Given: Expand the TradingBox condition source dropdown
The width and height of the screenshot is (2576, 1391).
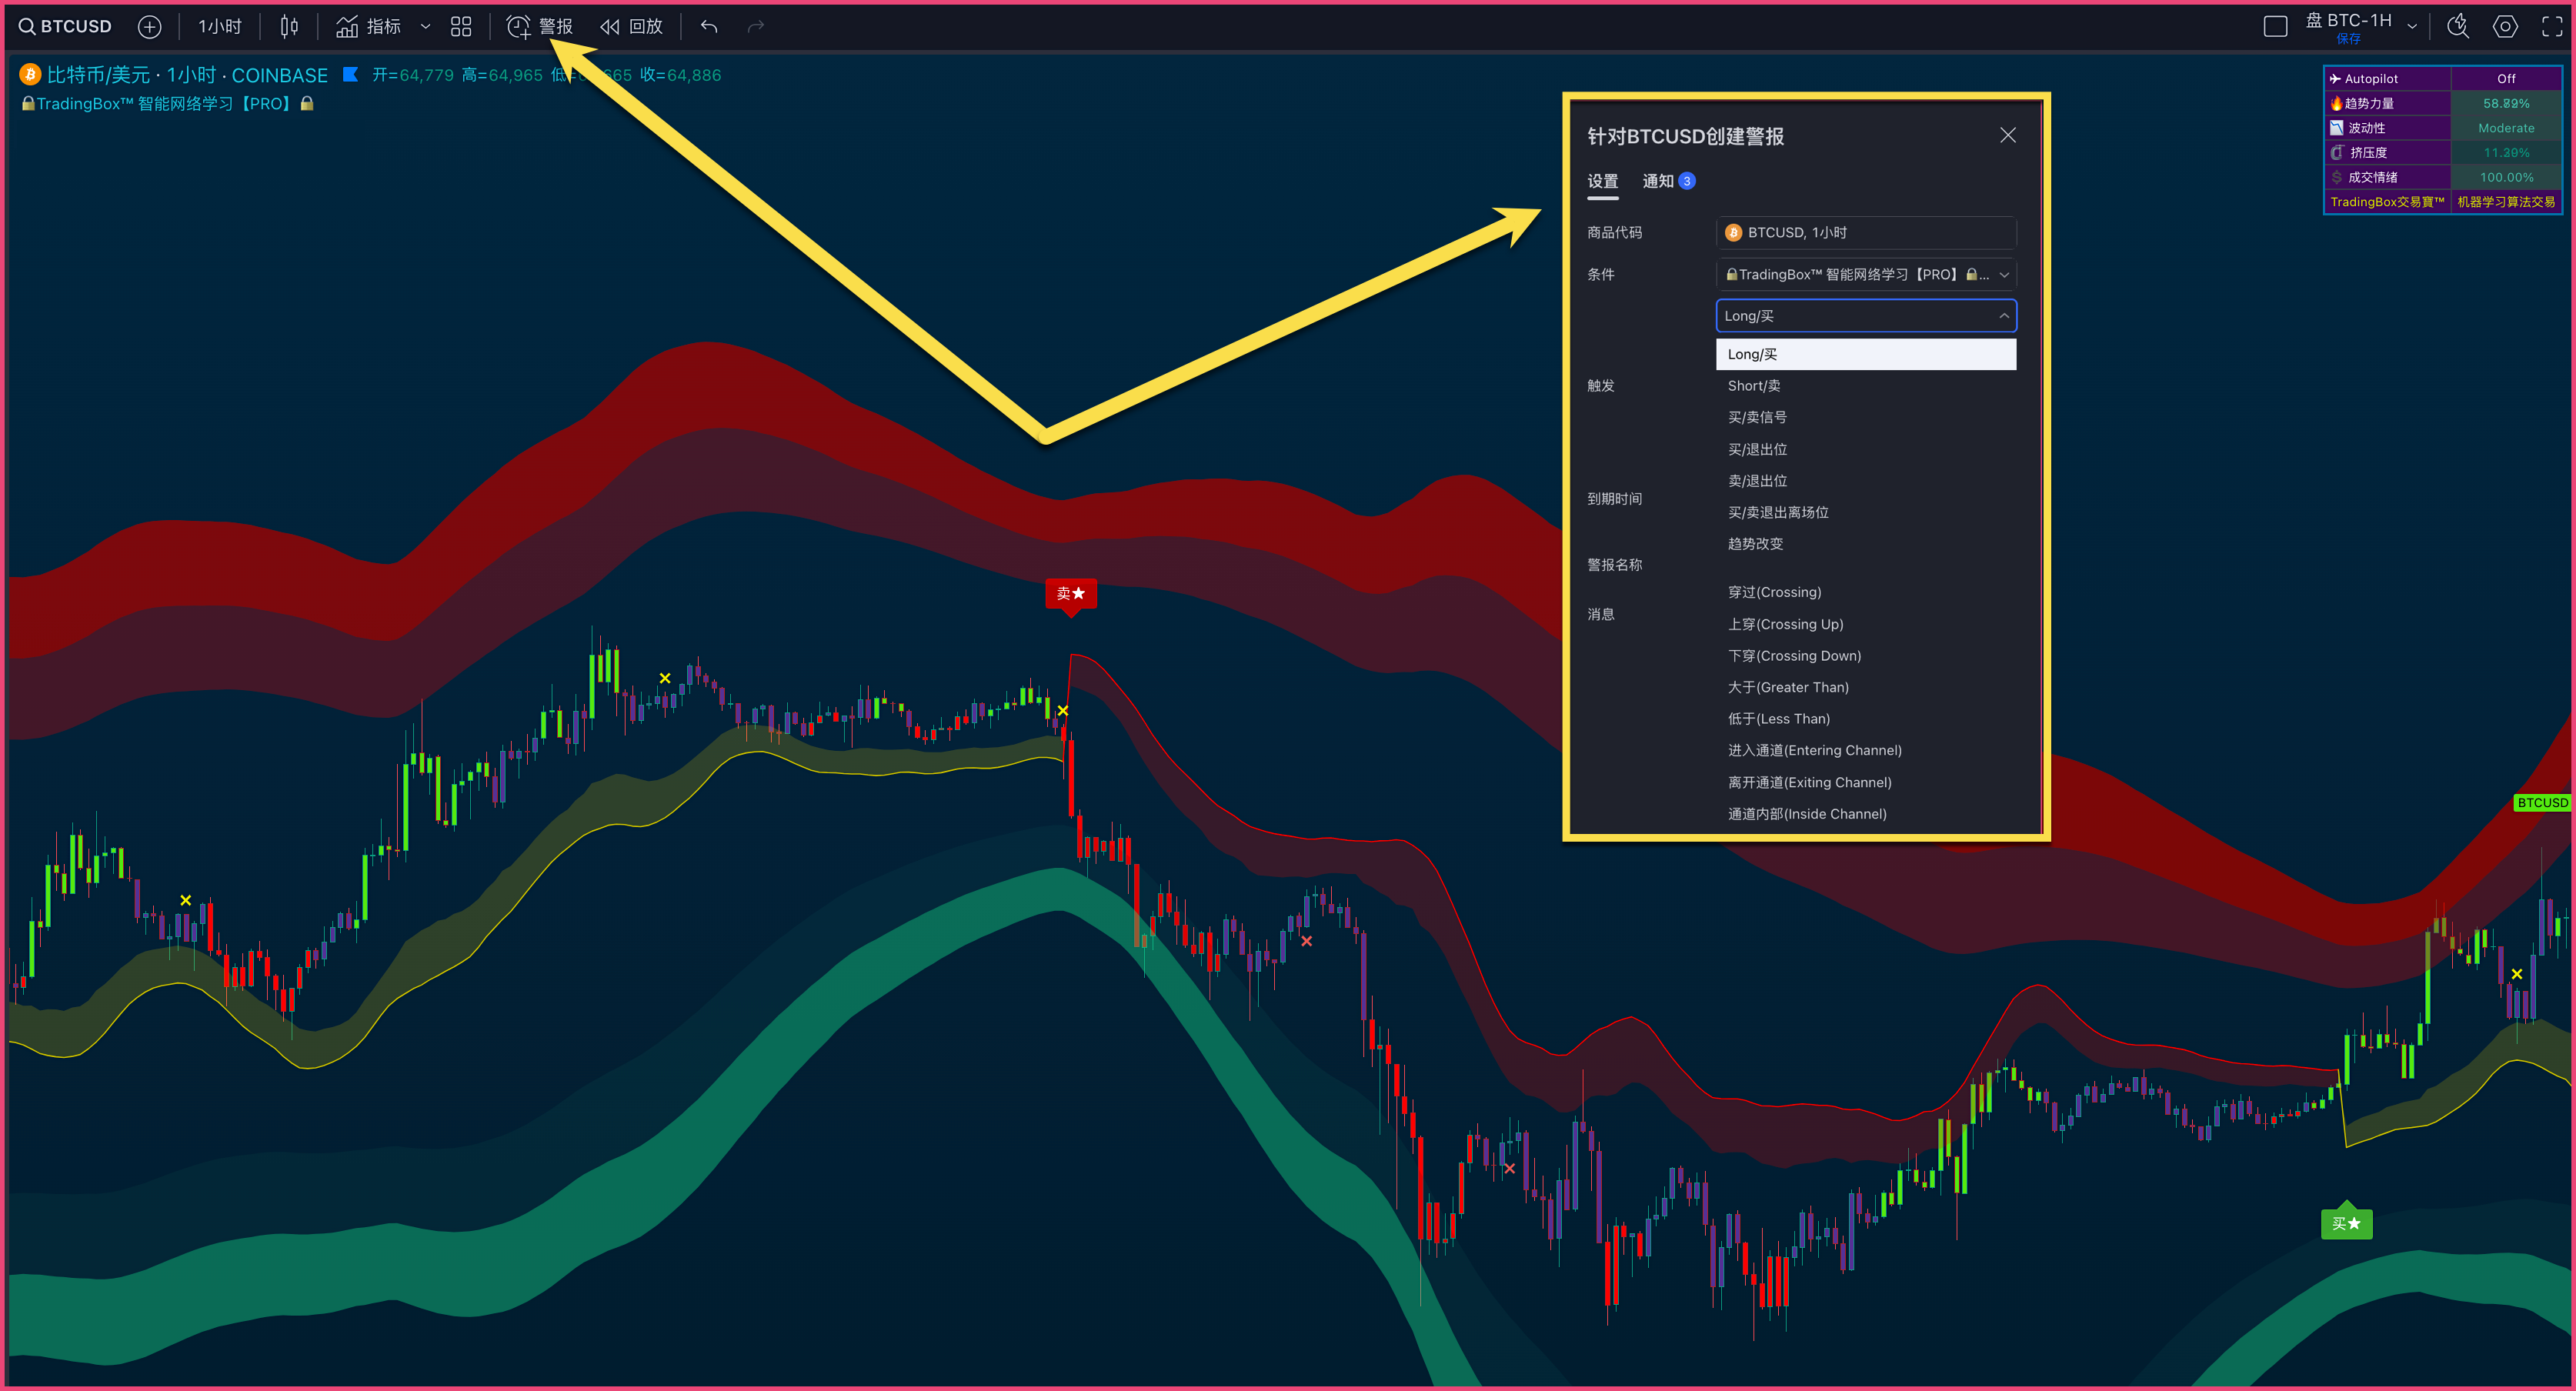Looking at the screenshot, I should tap(2003, 275).
